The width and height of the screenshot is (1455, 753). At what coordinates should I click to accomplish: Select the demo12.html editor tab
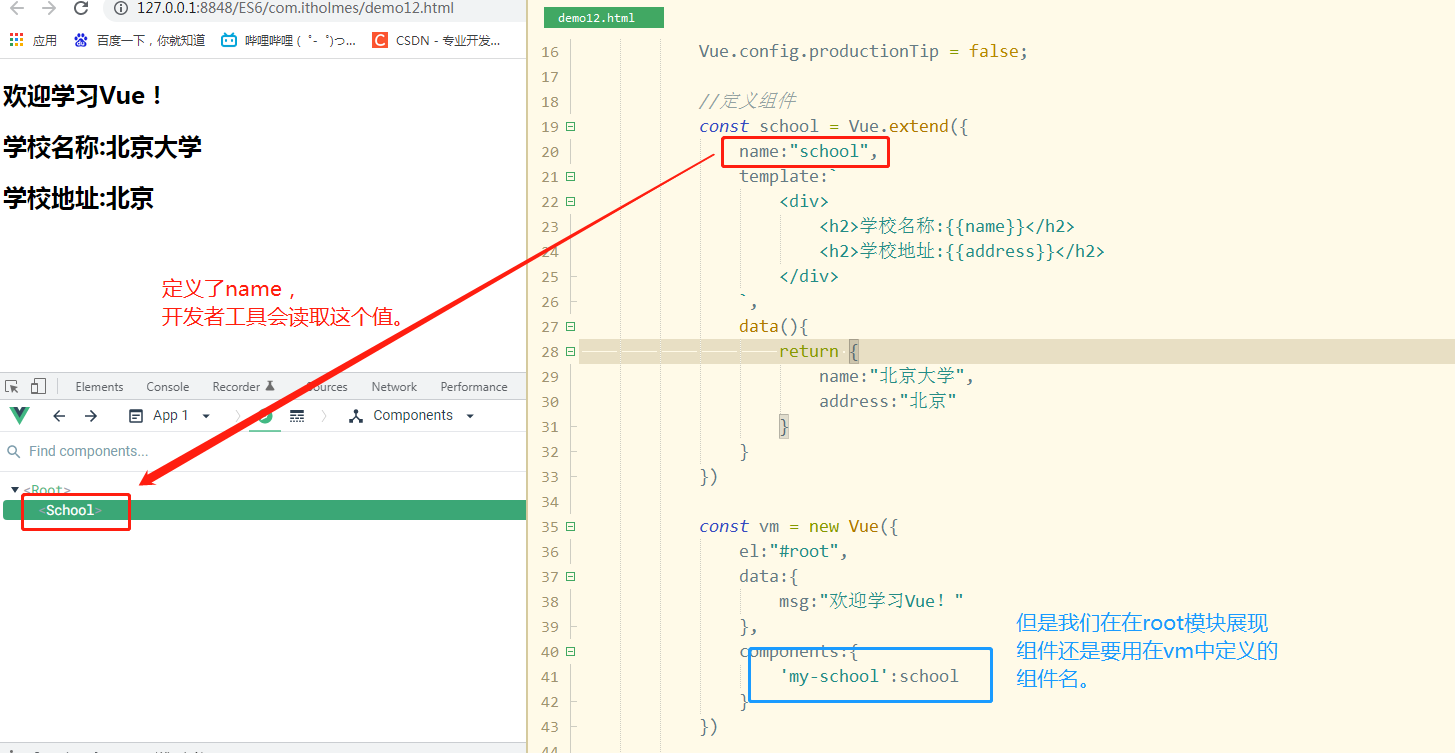pyautogui.click(x=602, y=18)
